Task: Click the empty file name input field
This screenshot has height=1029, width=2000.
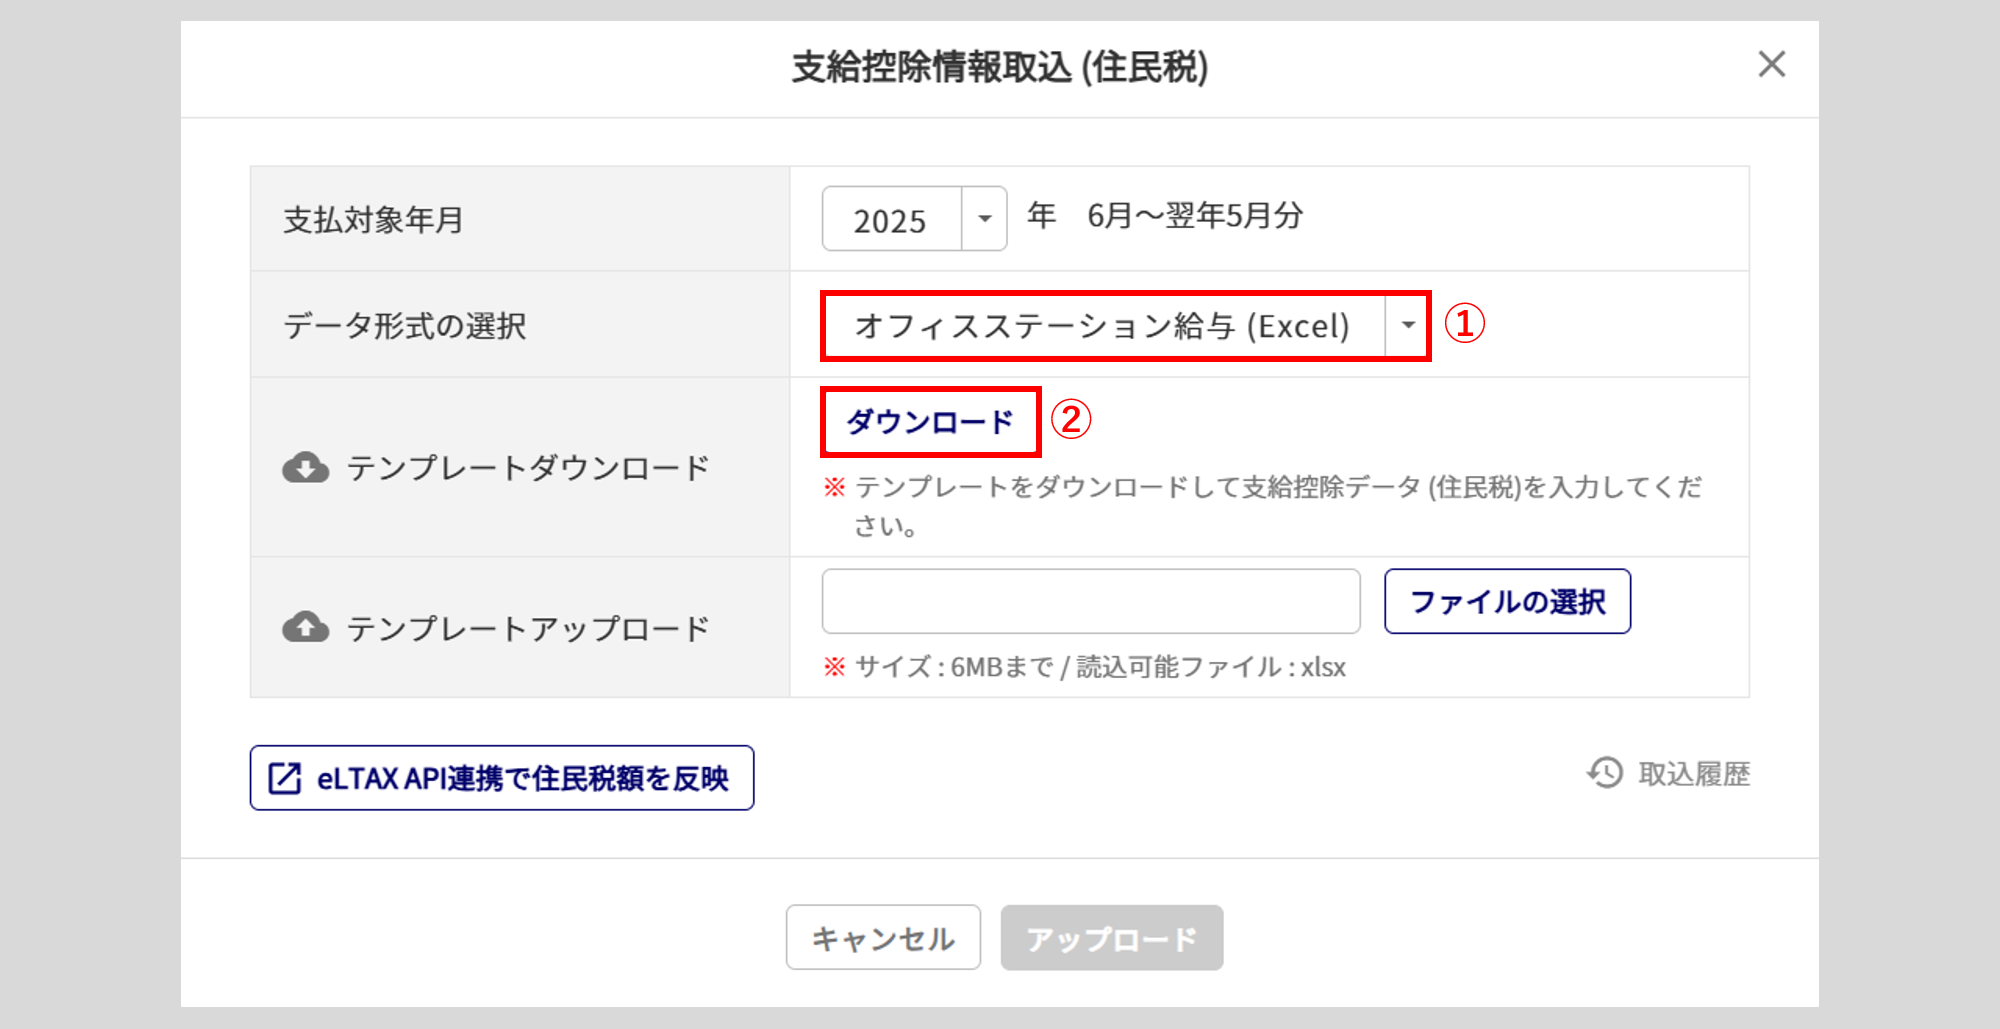Action: pos(1090,601)
